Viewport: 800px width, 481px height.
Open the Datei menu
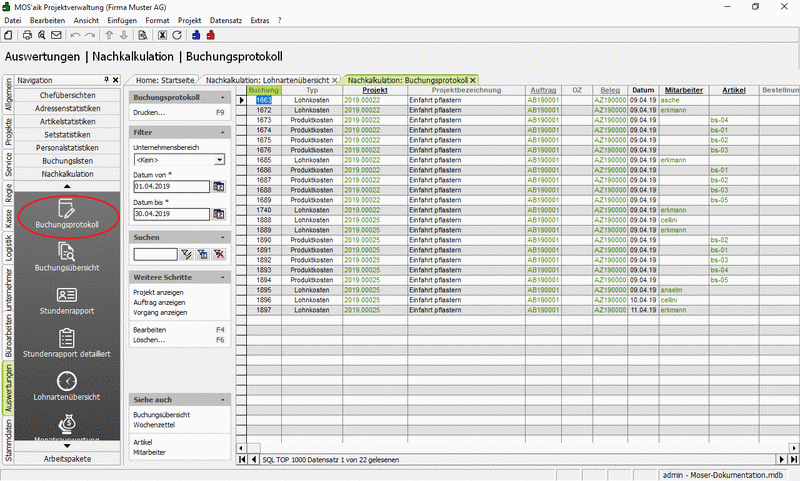click(13, 20)
